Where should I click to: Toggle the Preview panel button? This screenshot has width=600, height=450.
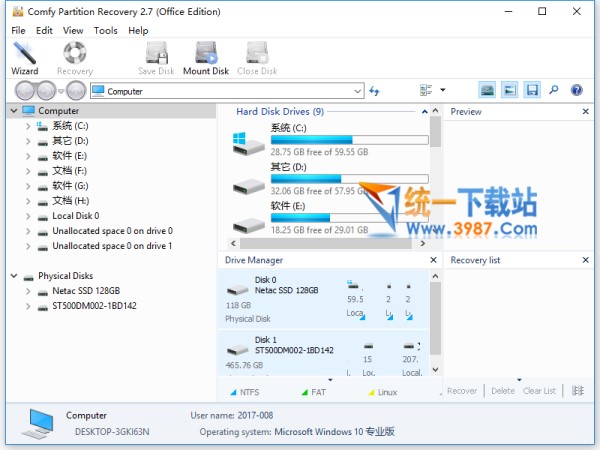(x=510, y=90)
